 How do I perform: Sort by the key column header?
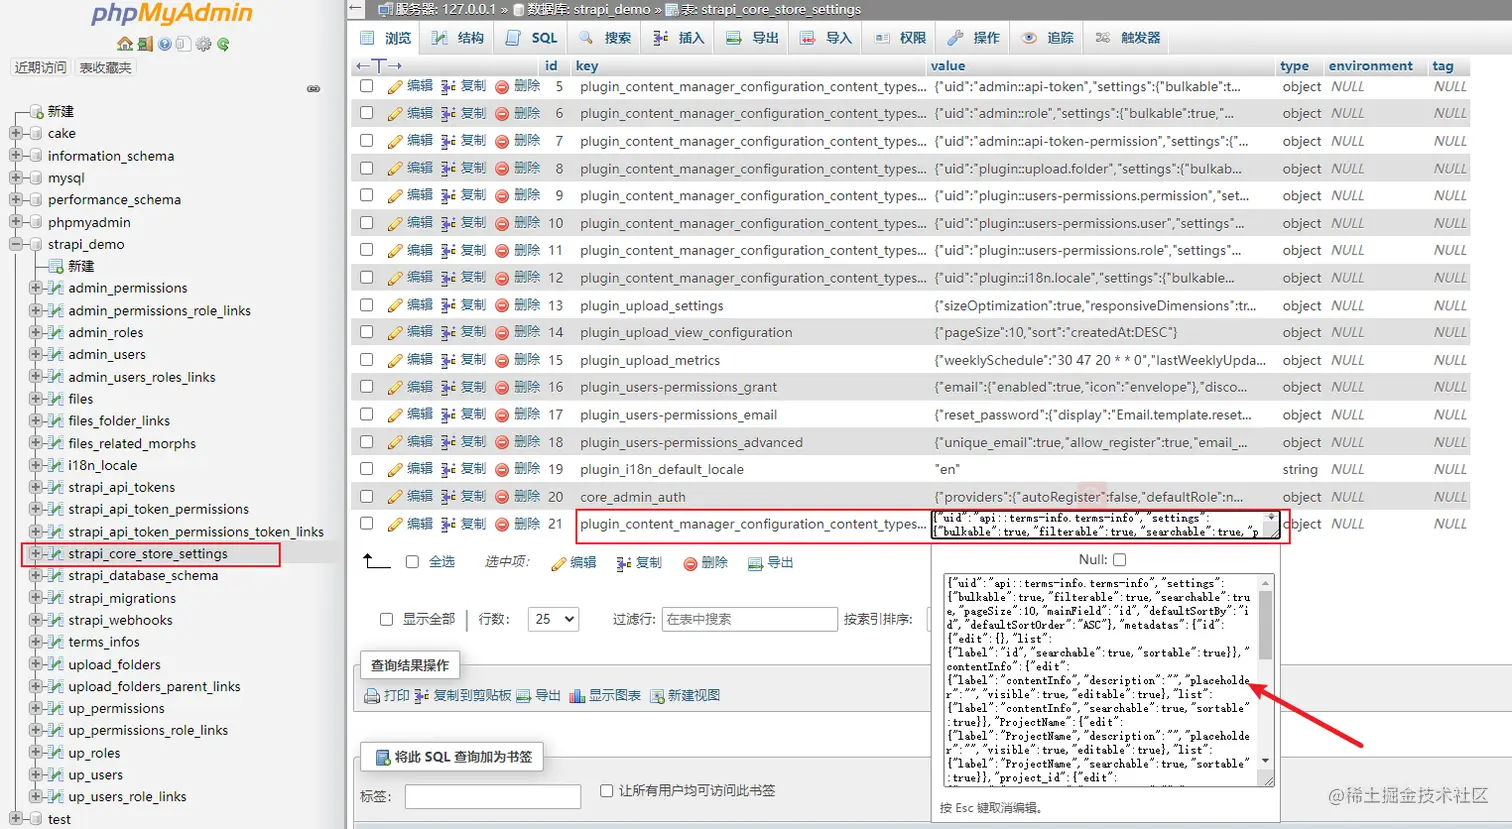pyautogui.click(x=587, y=66)
